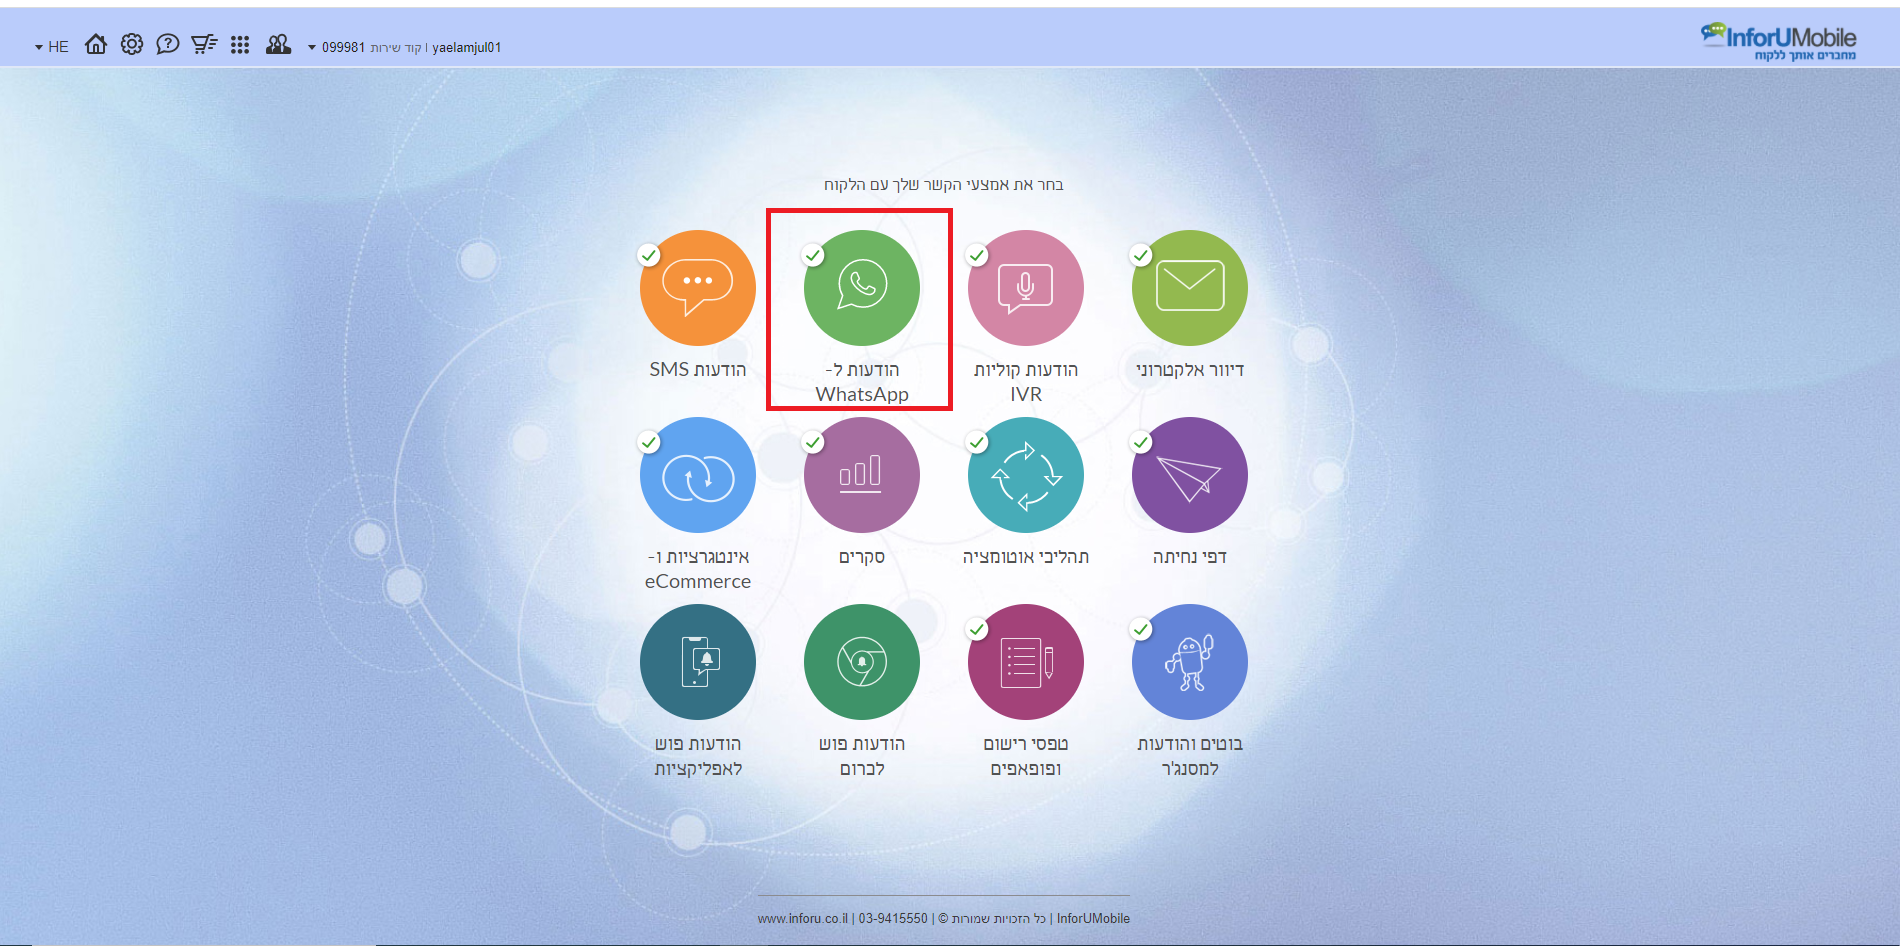Click the 'הודעות פוש לברוב' label
The height and width of the screenshot is (946, 1900).
click(862, 756)
